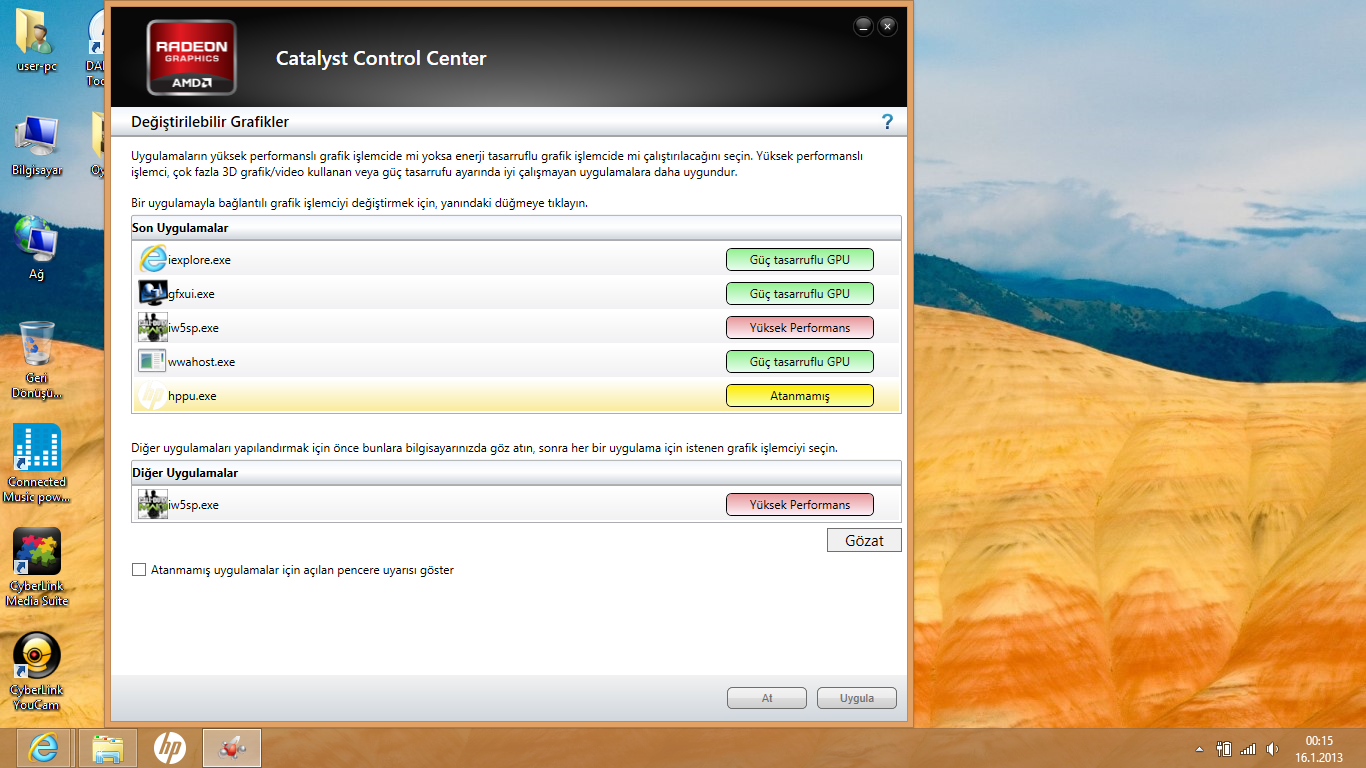Click the Gözat browse button
The image size is (1366, 768).
864,540
